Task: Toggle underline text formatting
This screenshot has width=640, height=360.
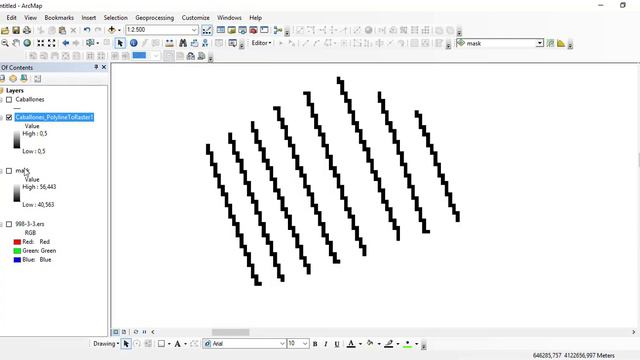Action: tap(337, 344)
